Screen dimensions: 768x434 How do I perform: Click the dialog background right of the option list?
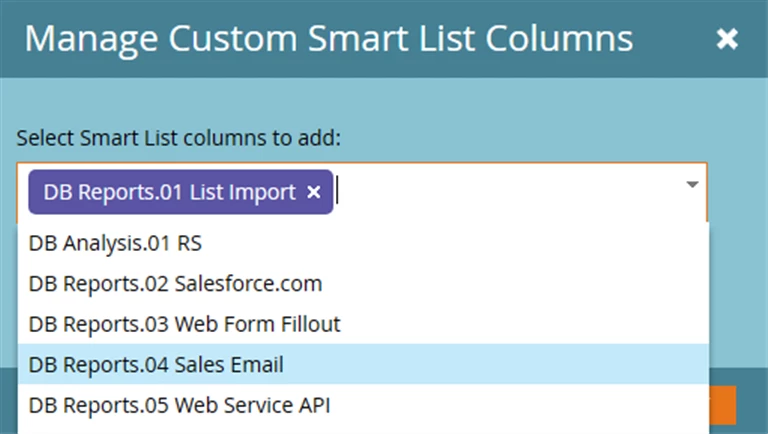(x=738, y=300)
